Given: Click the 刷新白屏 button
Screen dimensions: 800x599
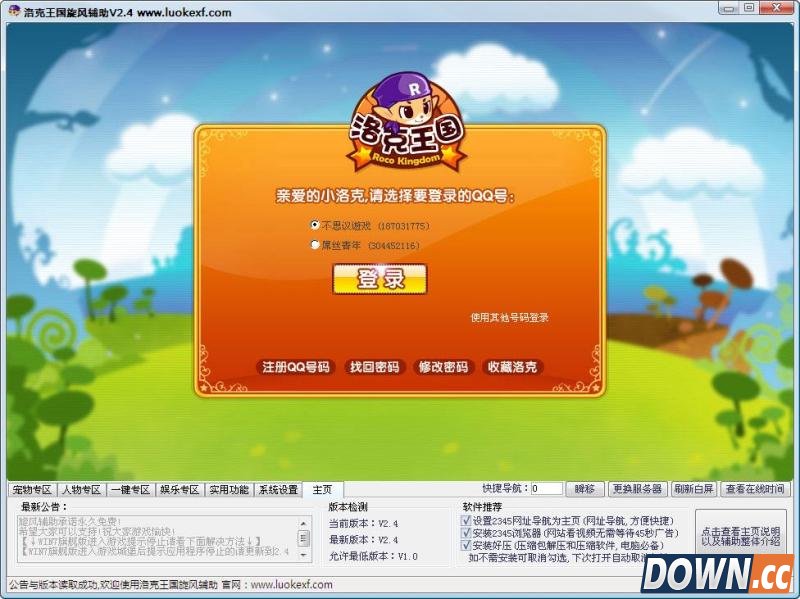Looking at the screenshot, I should [x=693, y=489].
